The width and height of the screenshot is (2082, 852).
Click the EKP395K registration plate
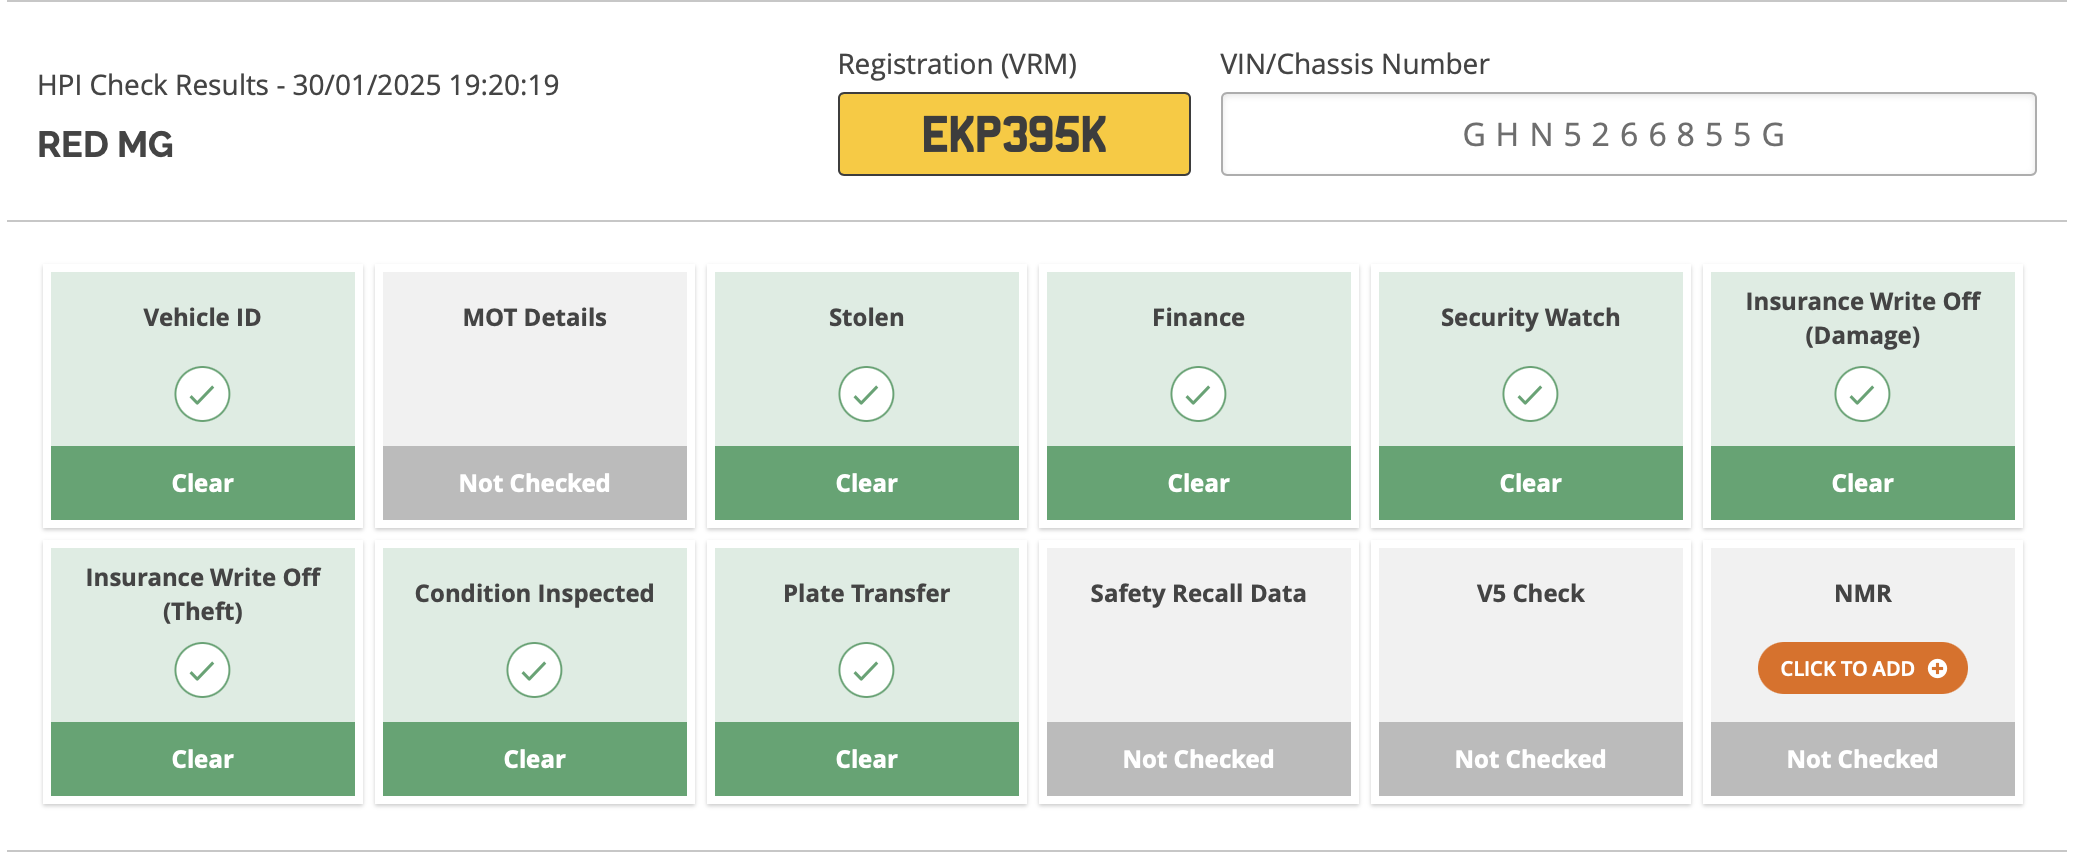point(1014,134)
